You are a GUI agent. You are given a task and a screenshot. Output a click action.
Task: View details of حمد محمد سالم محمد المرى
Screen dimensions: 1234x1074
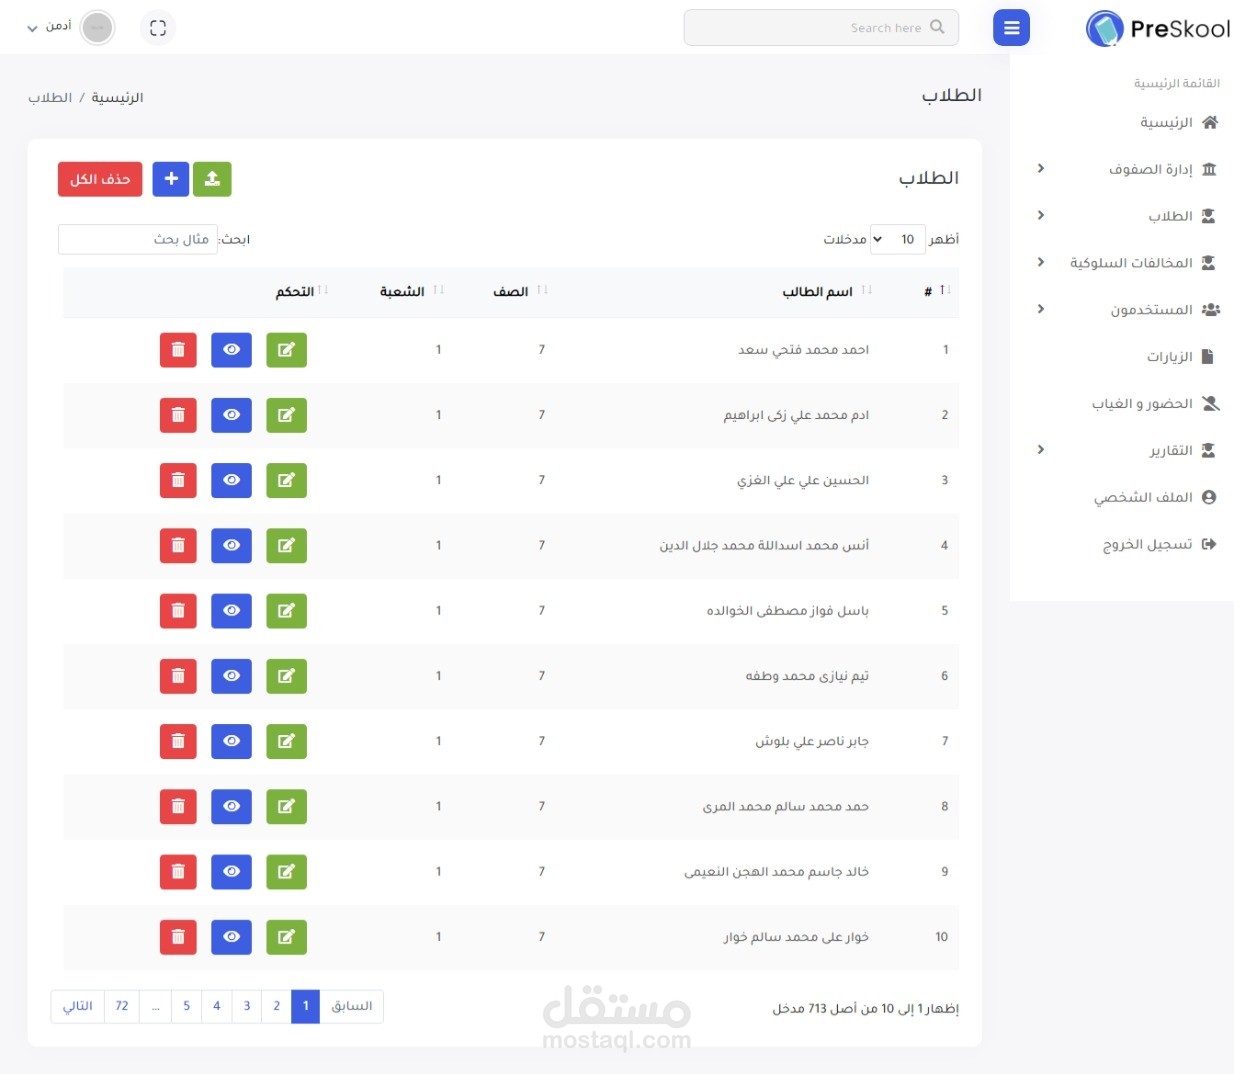click(231, 807)
